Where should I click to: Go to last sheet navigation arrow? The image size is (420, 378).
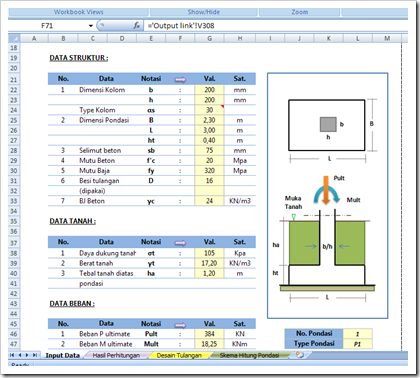(34, 355)
